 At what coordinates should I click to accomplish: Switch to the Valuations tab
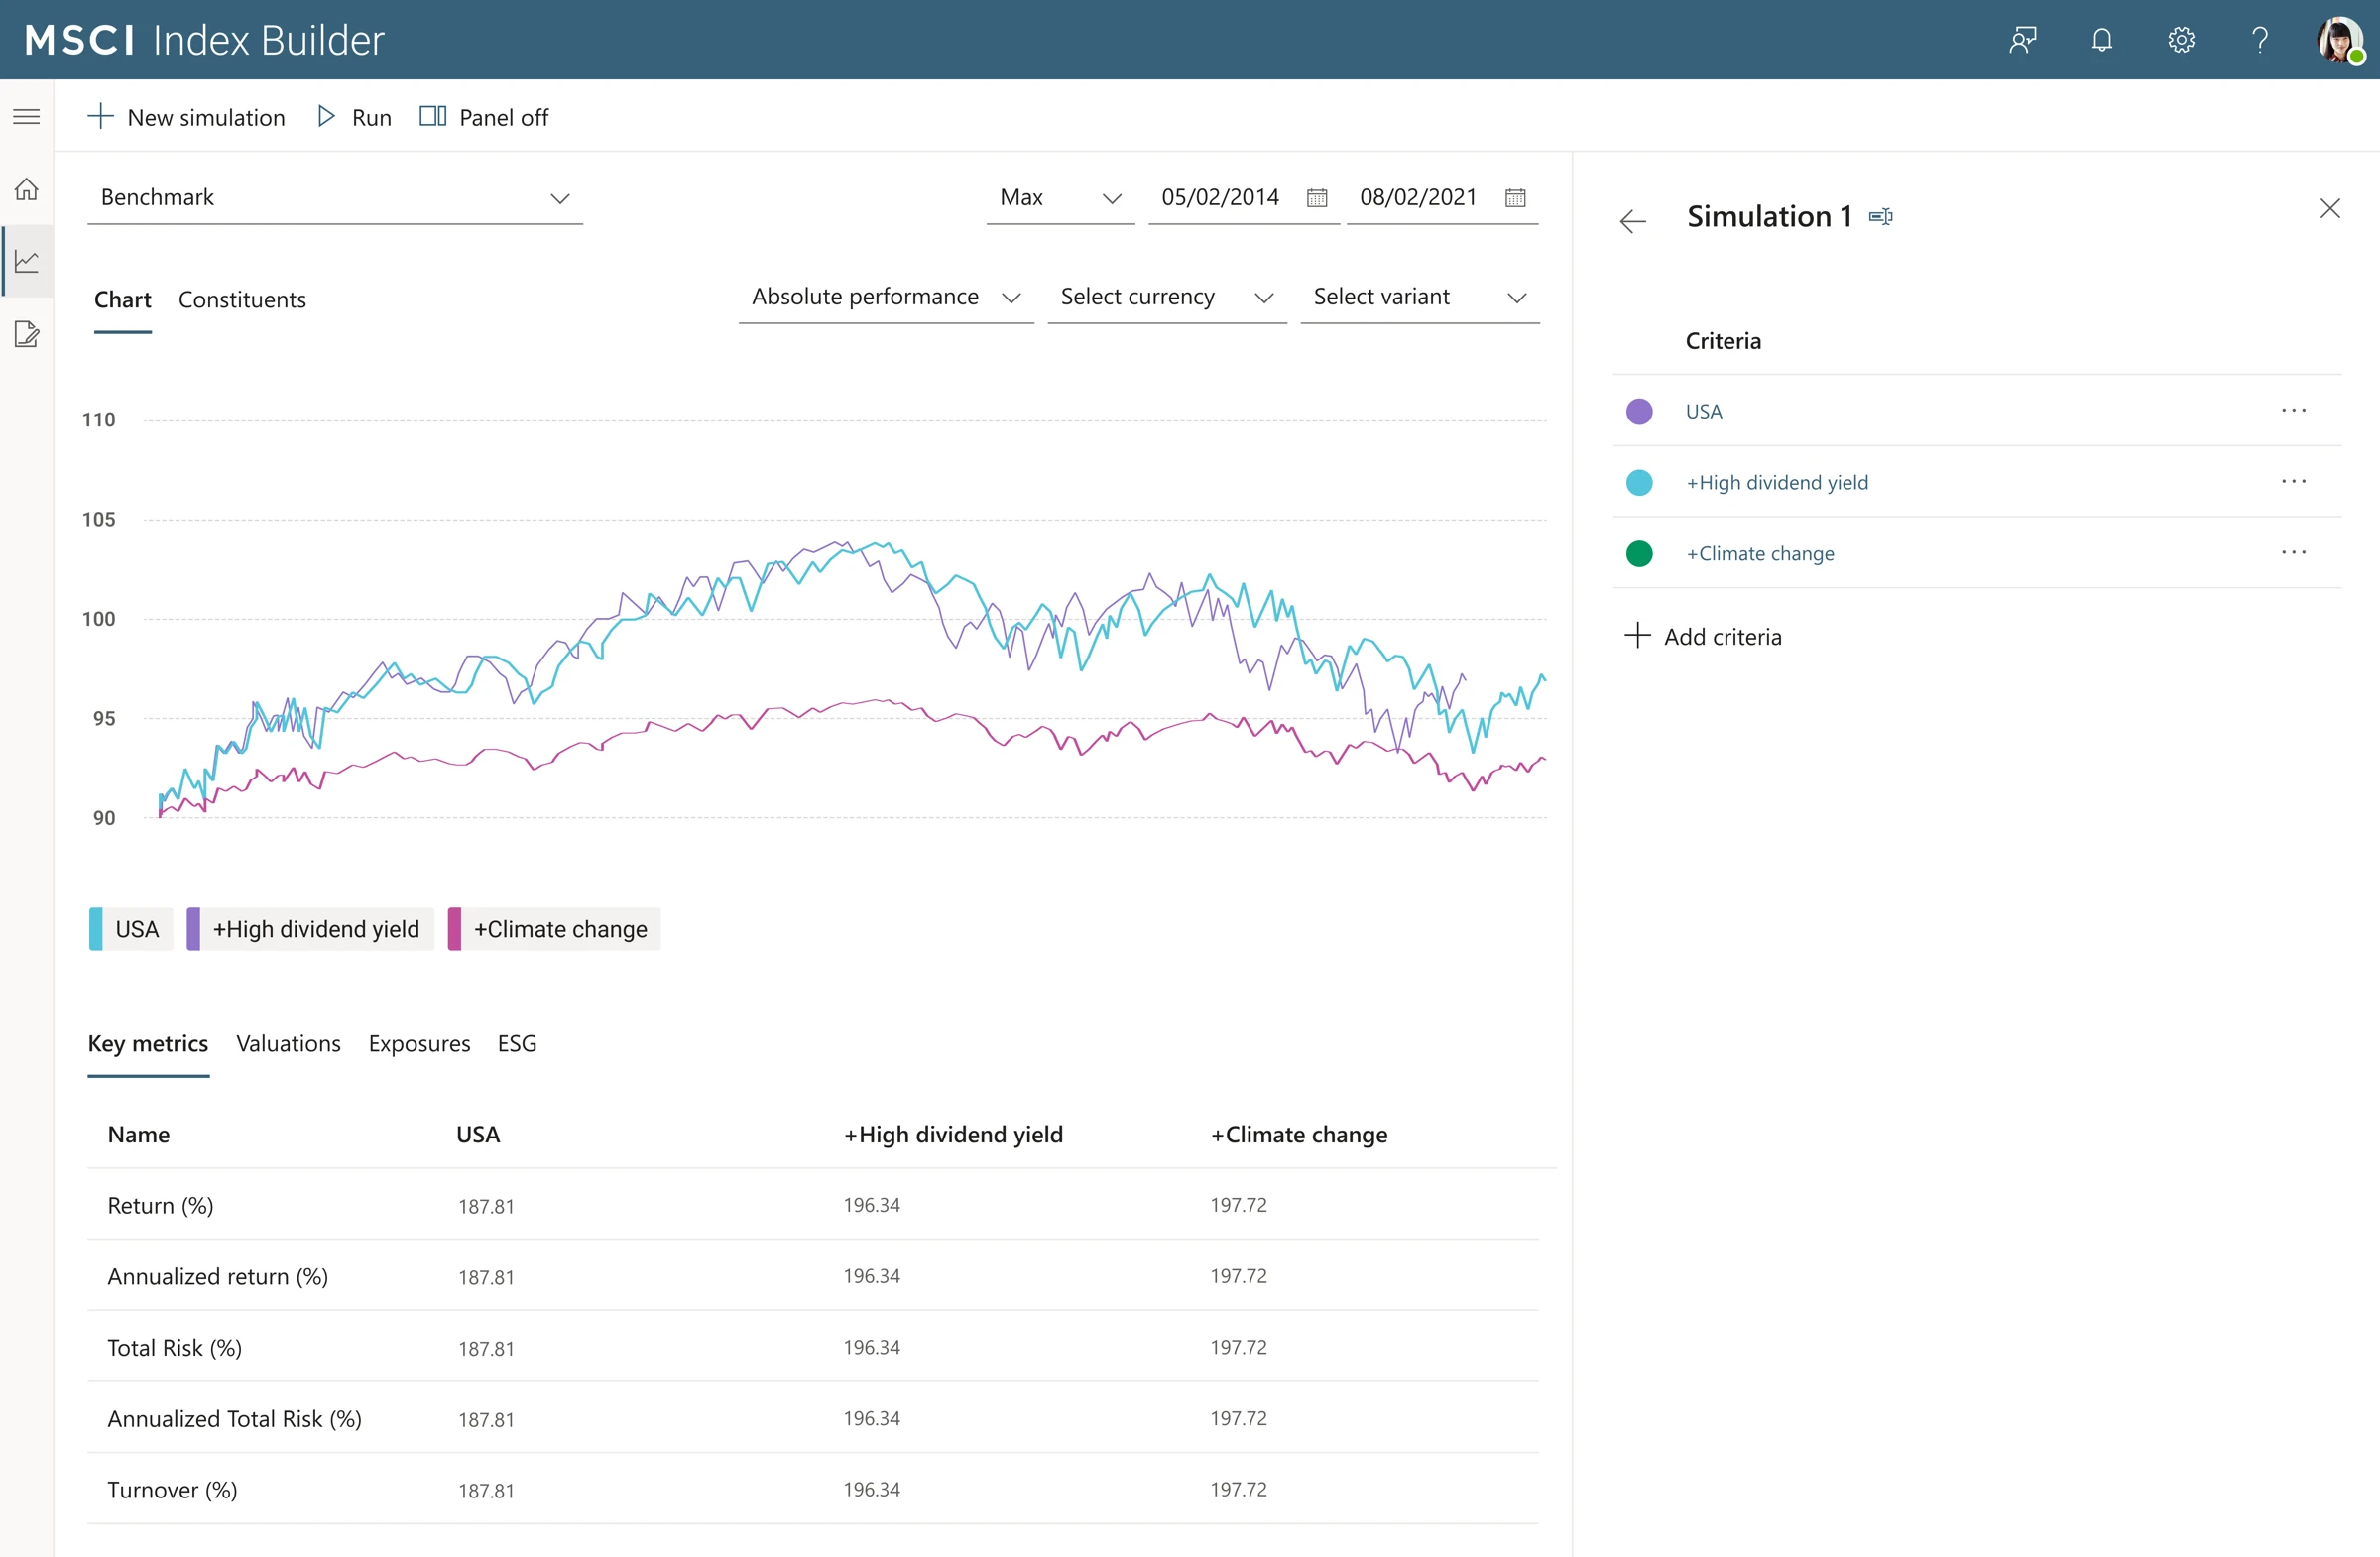point(288,1043)
